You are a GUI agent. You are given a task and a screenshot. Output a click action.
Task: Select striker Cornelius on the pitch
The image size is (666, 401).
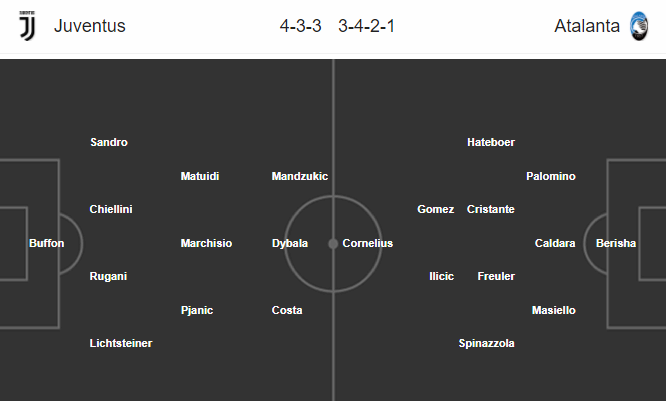[368, 243]
